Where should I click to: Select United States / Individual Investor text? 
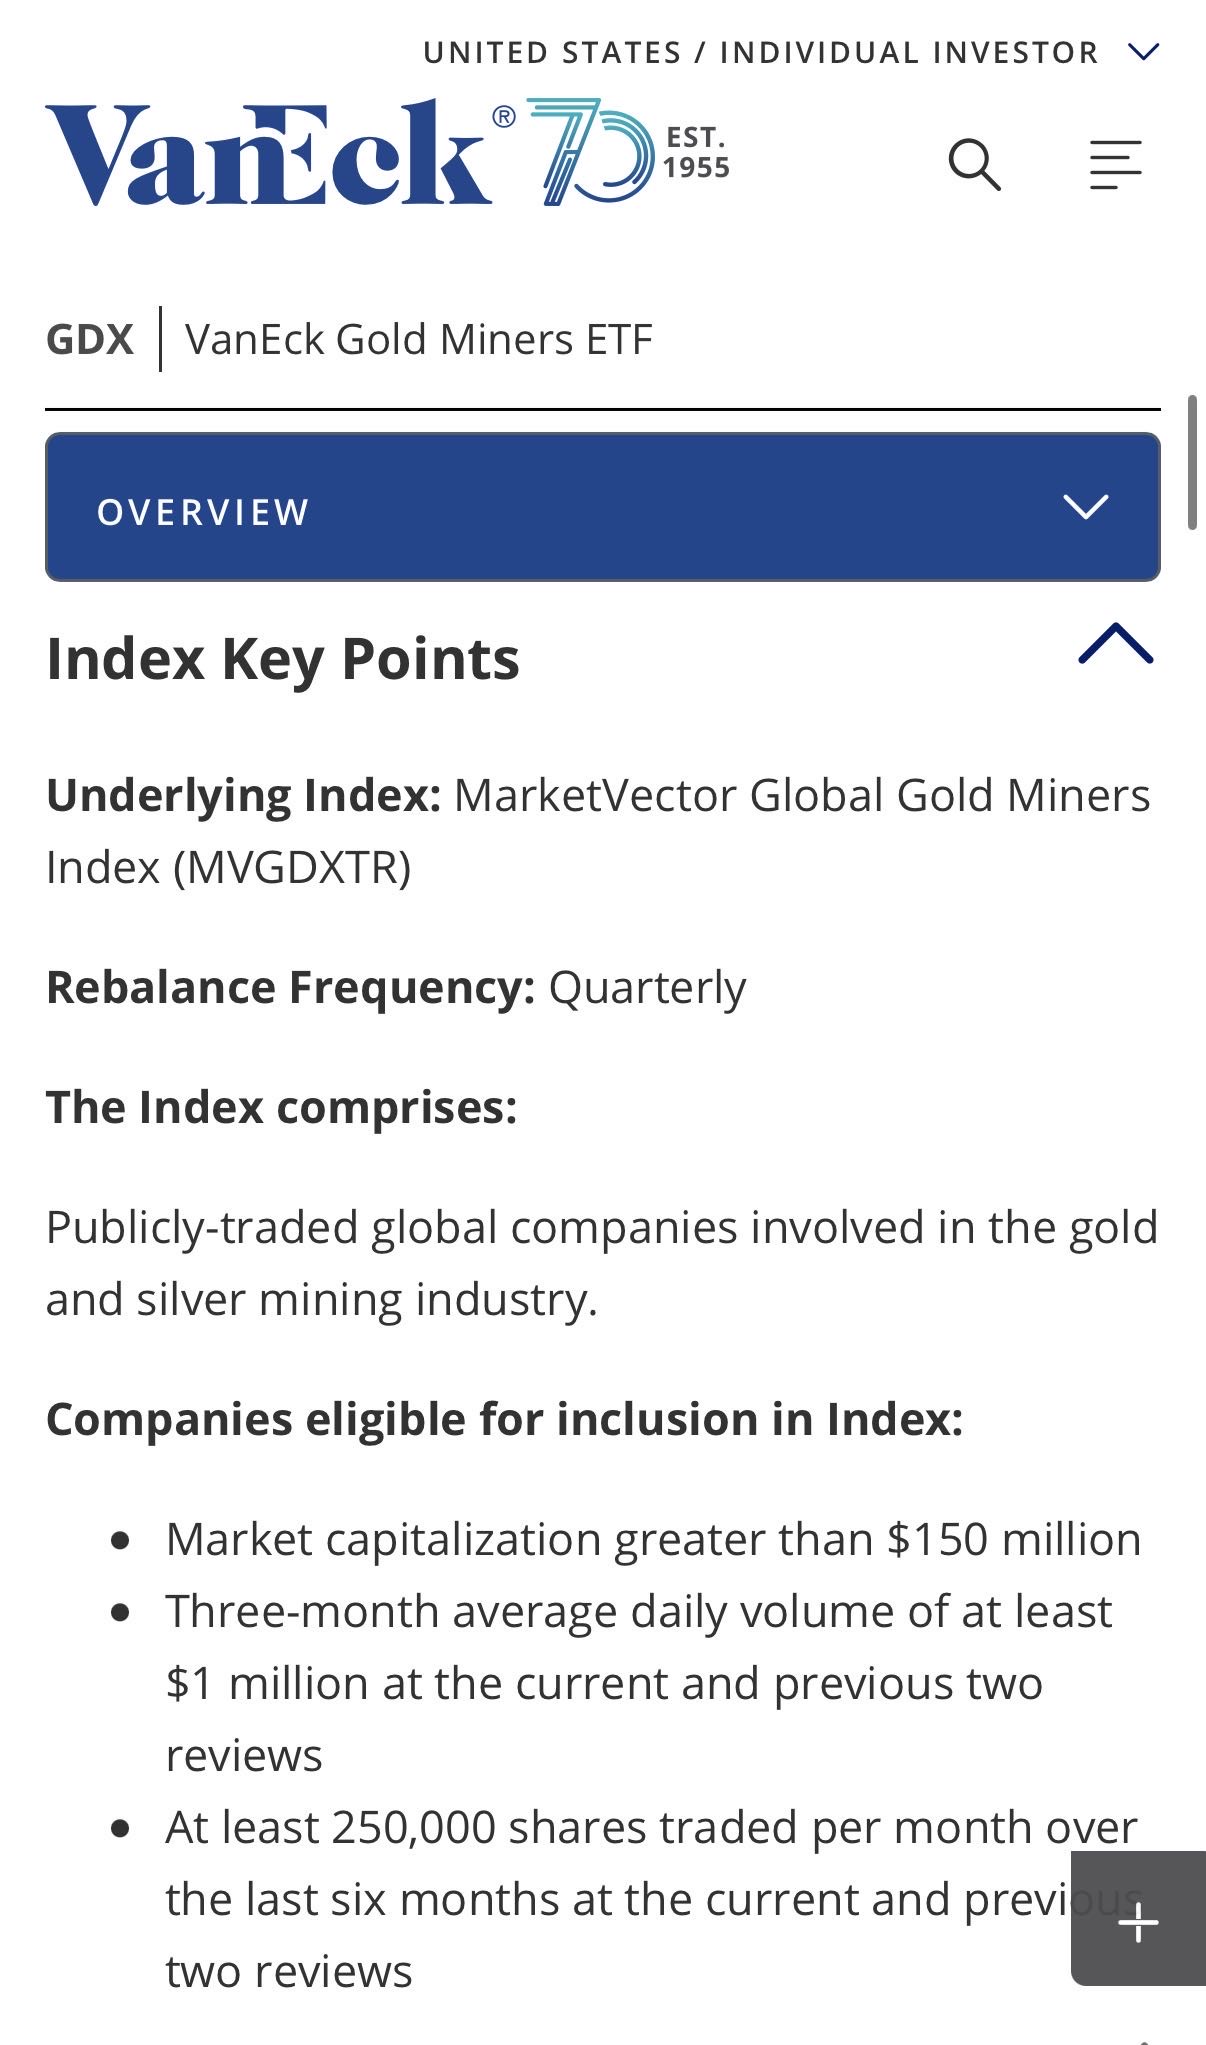coord(760,52)
